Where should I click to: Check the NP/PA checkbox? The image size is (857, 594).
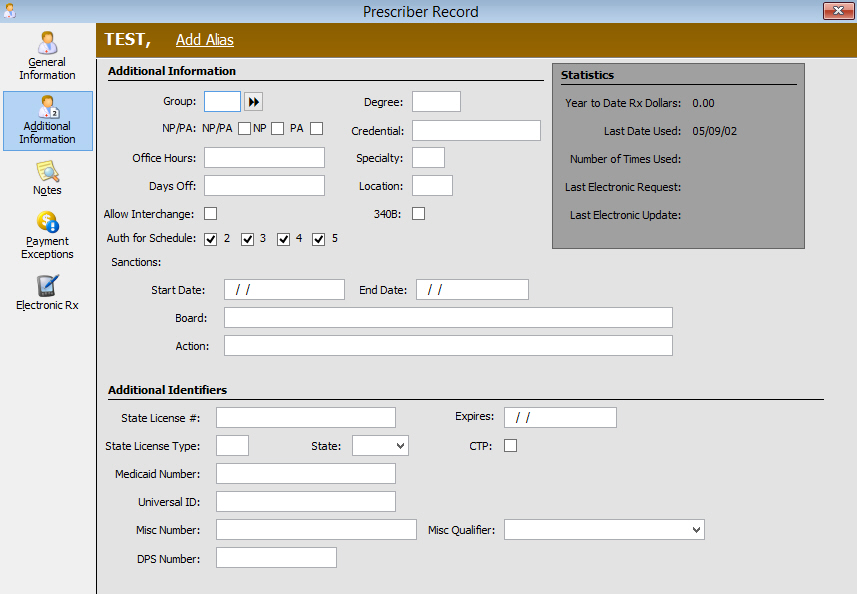(244, 128)
